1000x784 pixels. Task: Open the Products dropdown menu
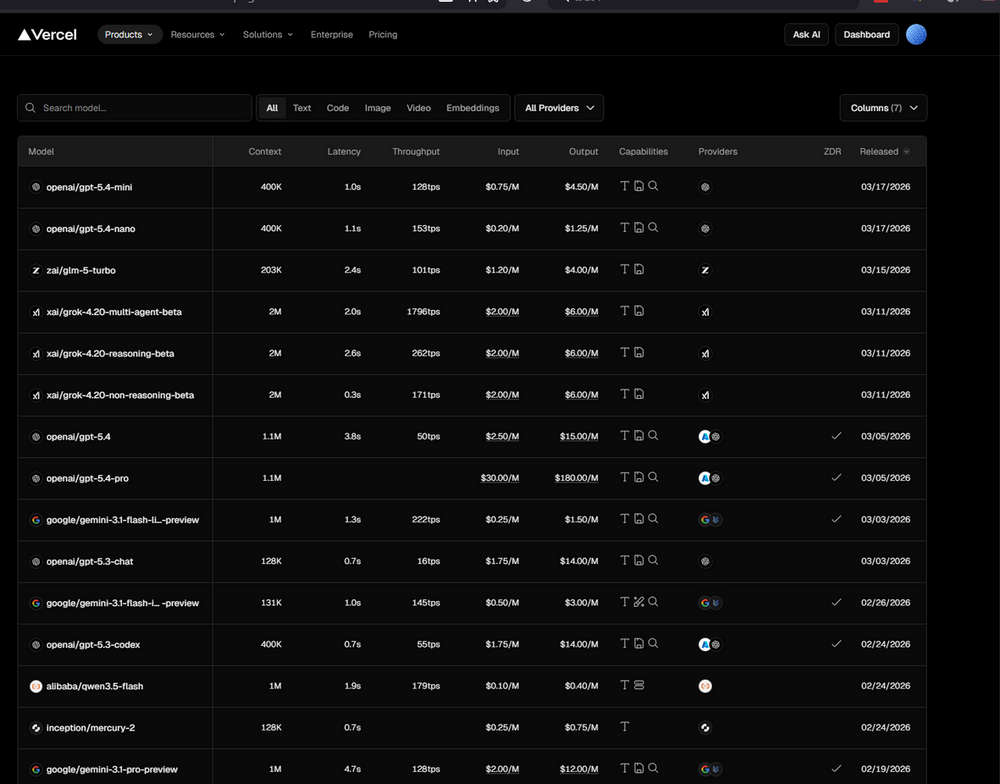pos(129,34)
